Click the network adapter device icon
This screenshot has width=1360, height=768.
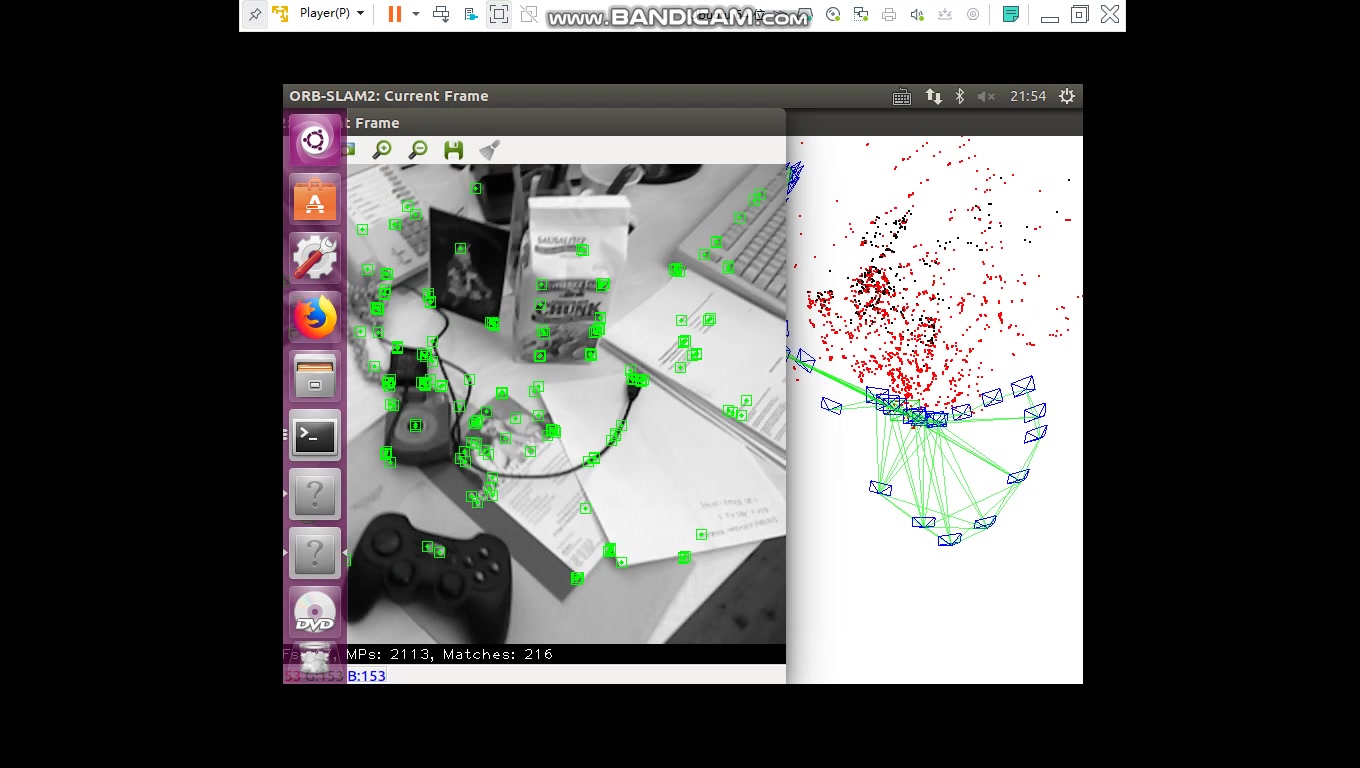862,15
